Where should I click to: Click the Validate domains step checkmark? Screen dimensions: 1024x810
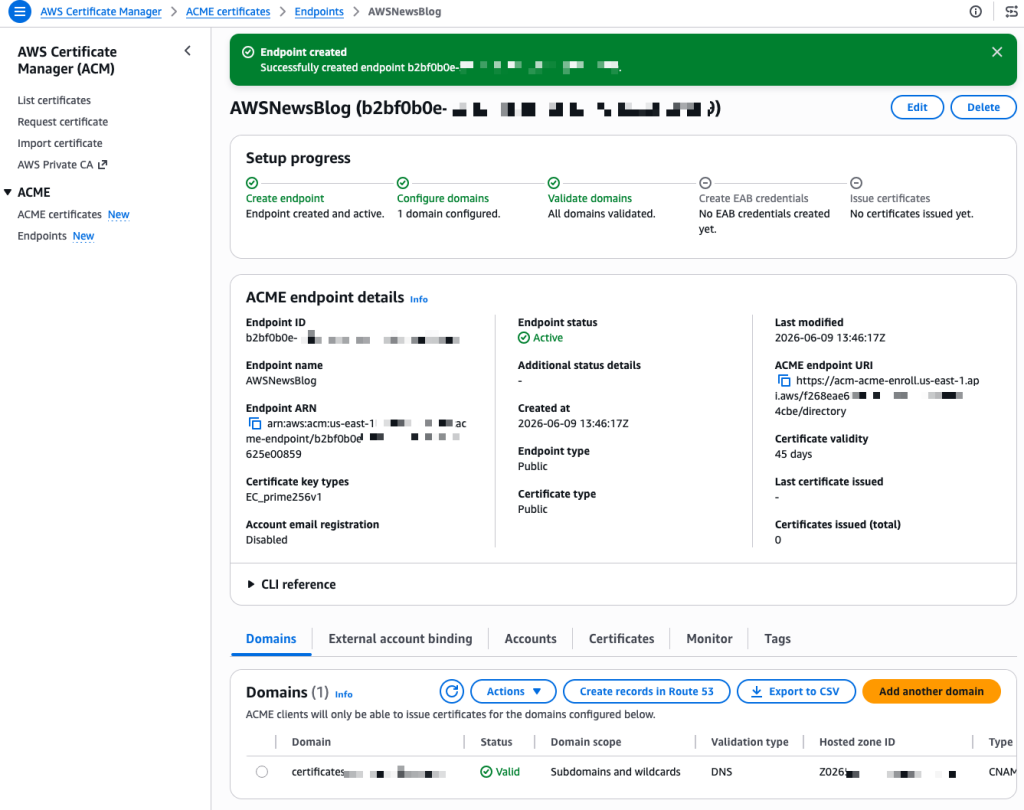554,183
